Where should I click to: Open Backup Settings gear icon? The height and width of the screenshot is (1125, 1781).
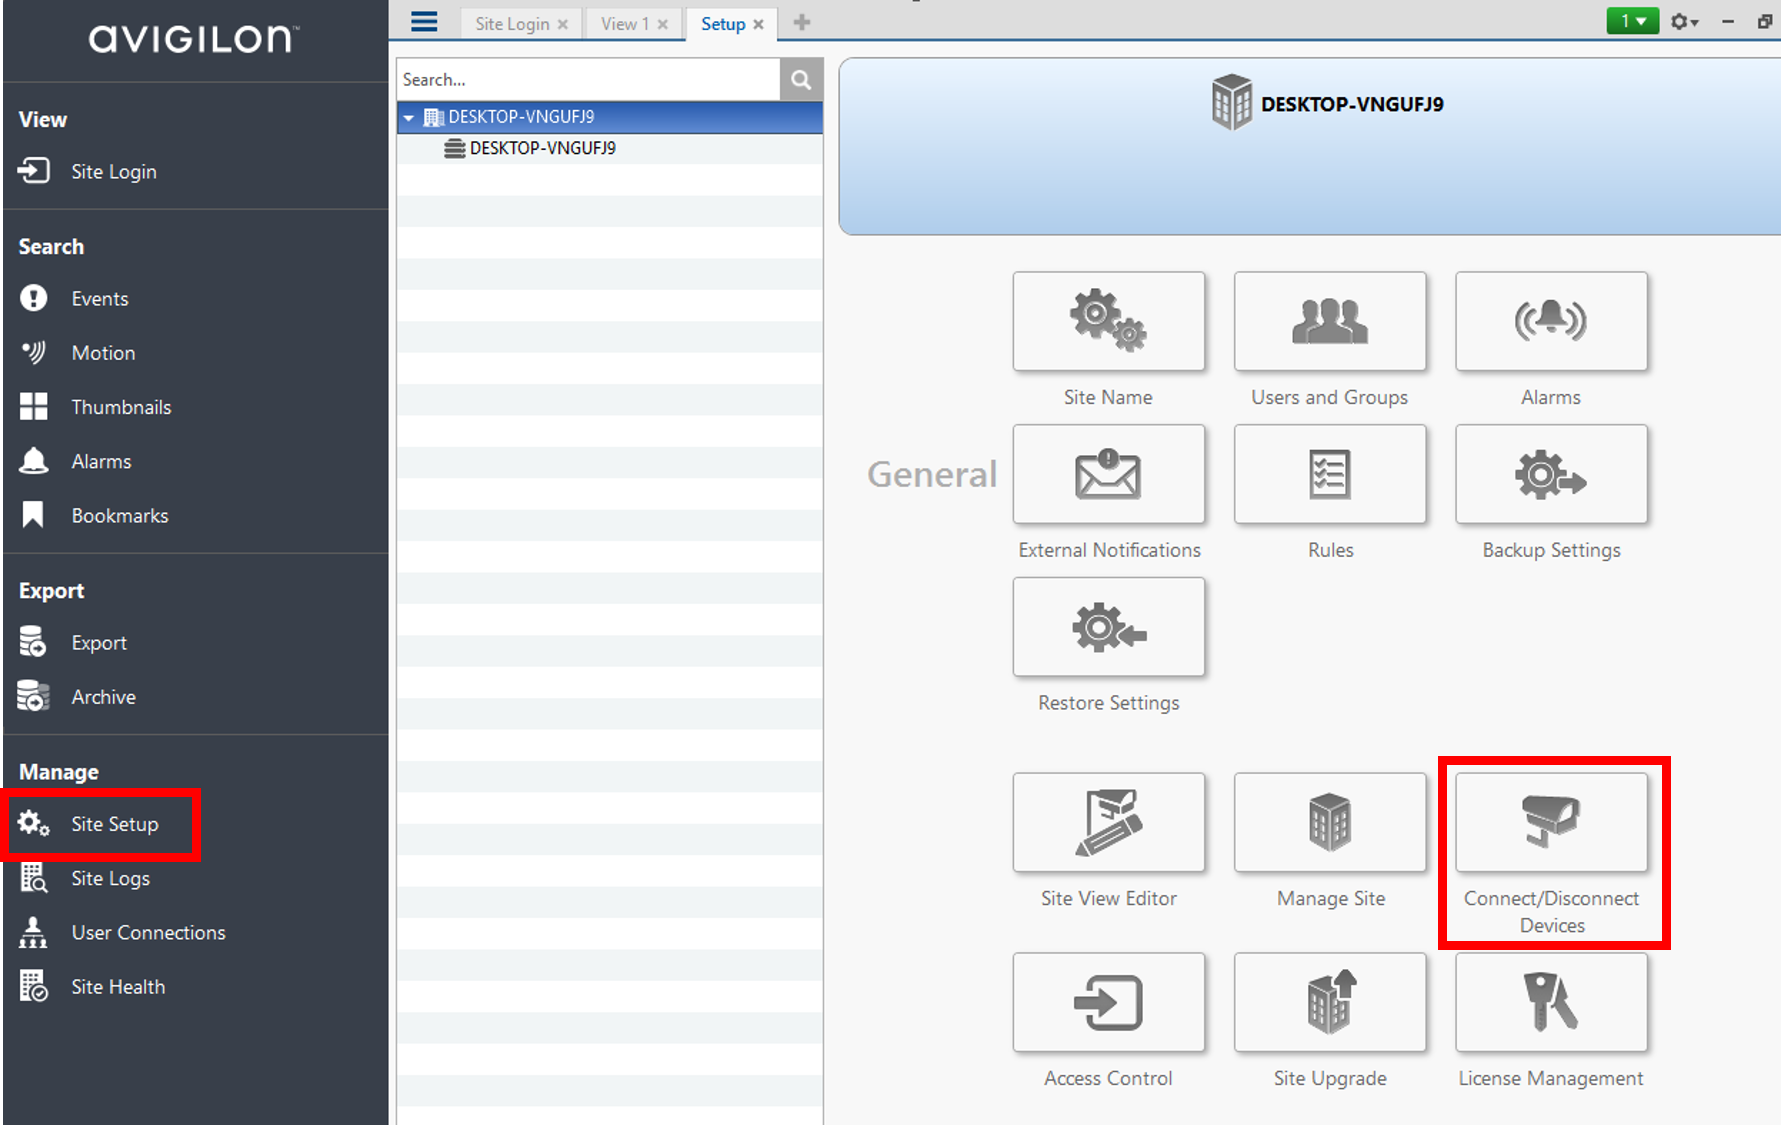[x=1551, y=474]
